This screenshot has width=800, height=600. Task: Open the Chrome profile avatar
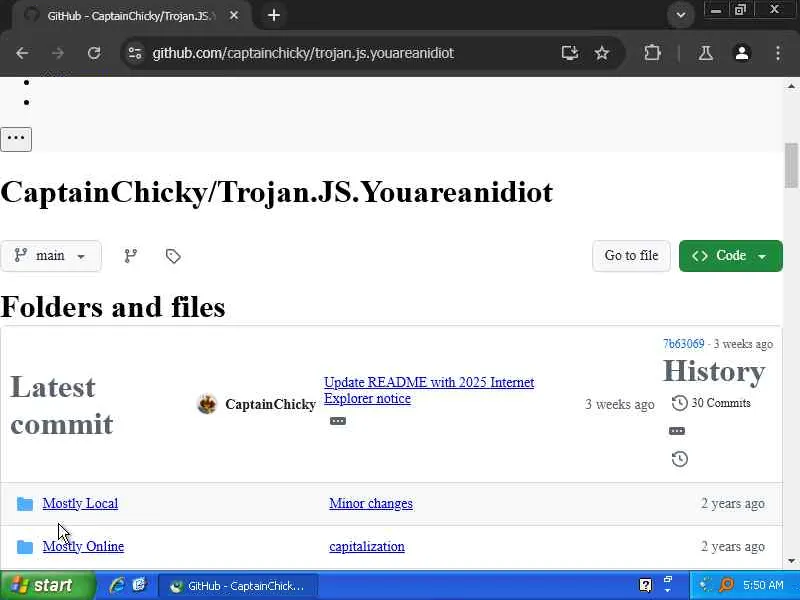point(742,53)
